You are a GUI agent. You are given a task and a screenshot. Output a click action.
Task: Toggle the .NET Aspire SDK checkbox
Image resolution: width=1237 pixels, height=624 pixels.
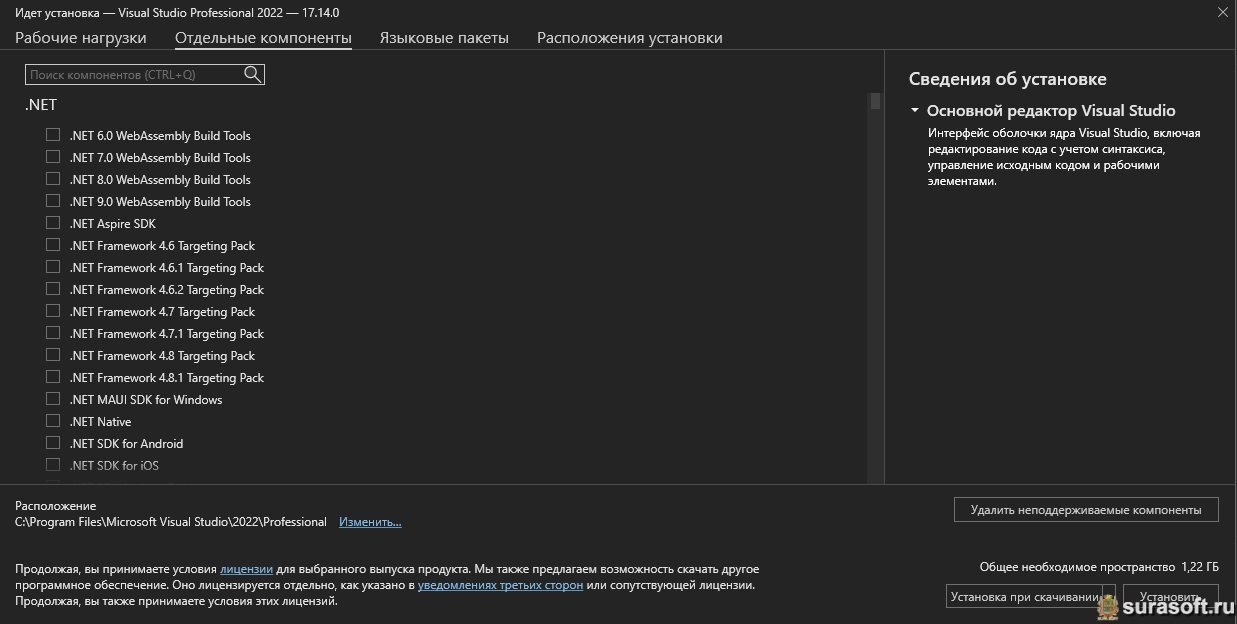(x=53, y=223)
